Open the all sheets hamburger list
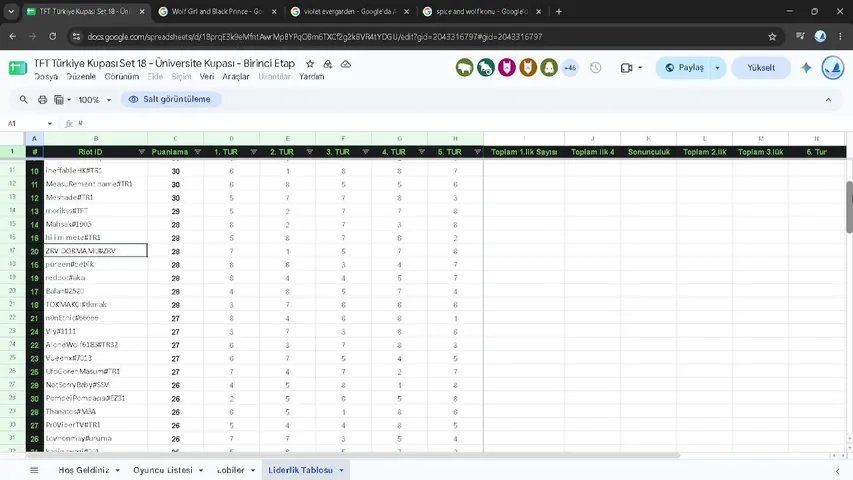Screen dimensions: 853x480 pos(34,470)
